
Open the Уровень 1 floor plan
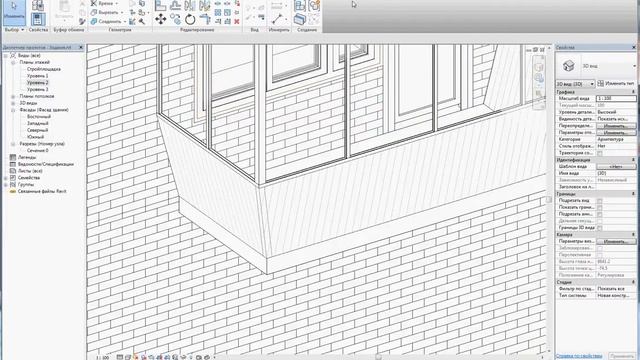(38, 76)
